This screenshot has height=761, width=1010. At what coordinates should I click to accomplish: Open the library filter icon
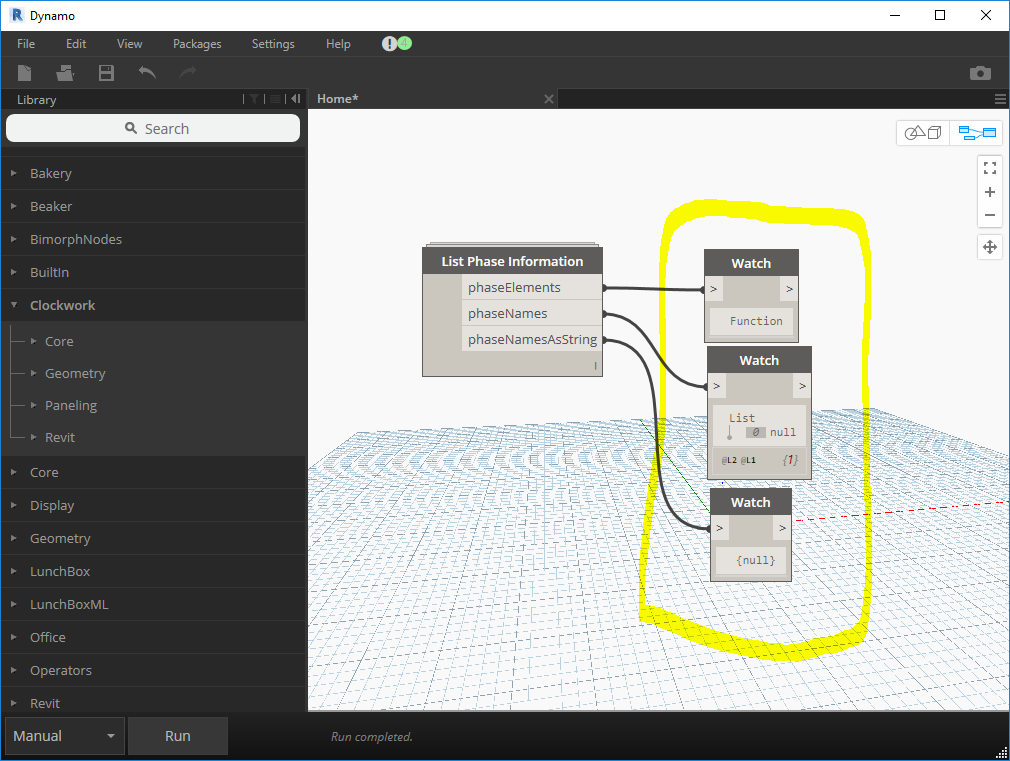point(255,99)
